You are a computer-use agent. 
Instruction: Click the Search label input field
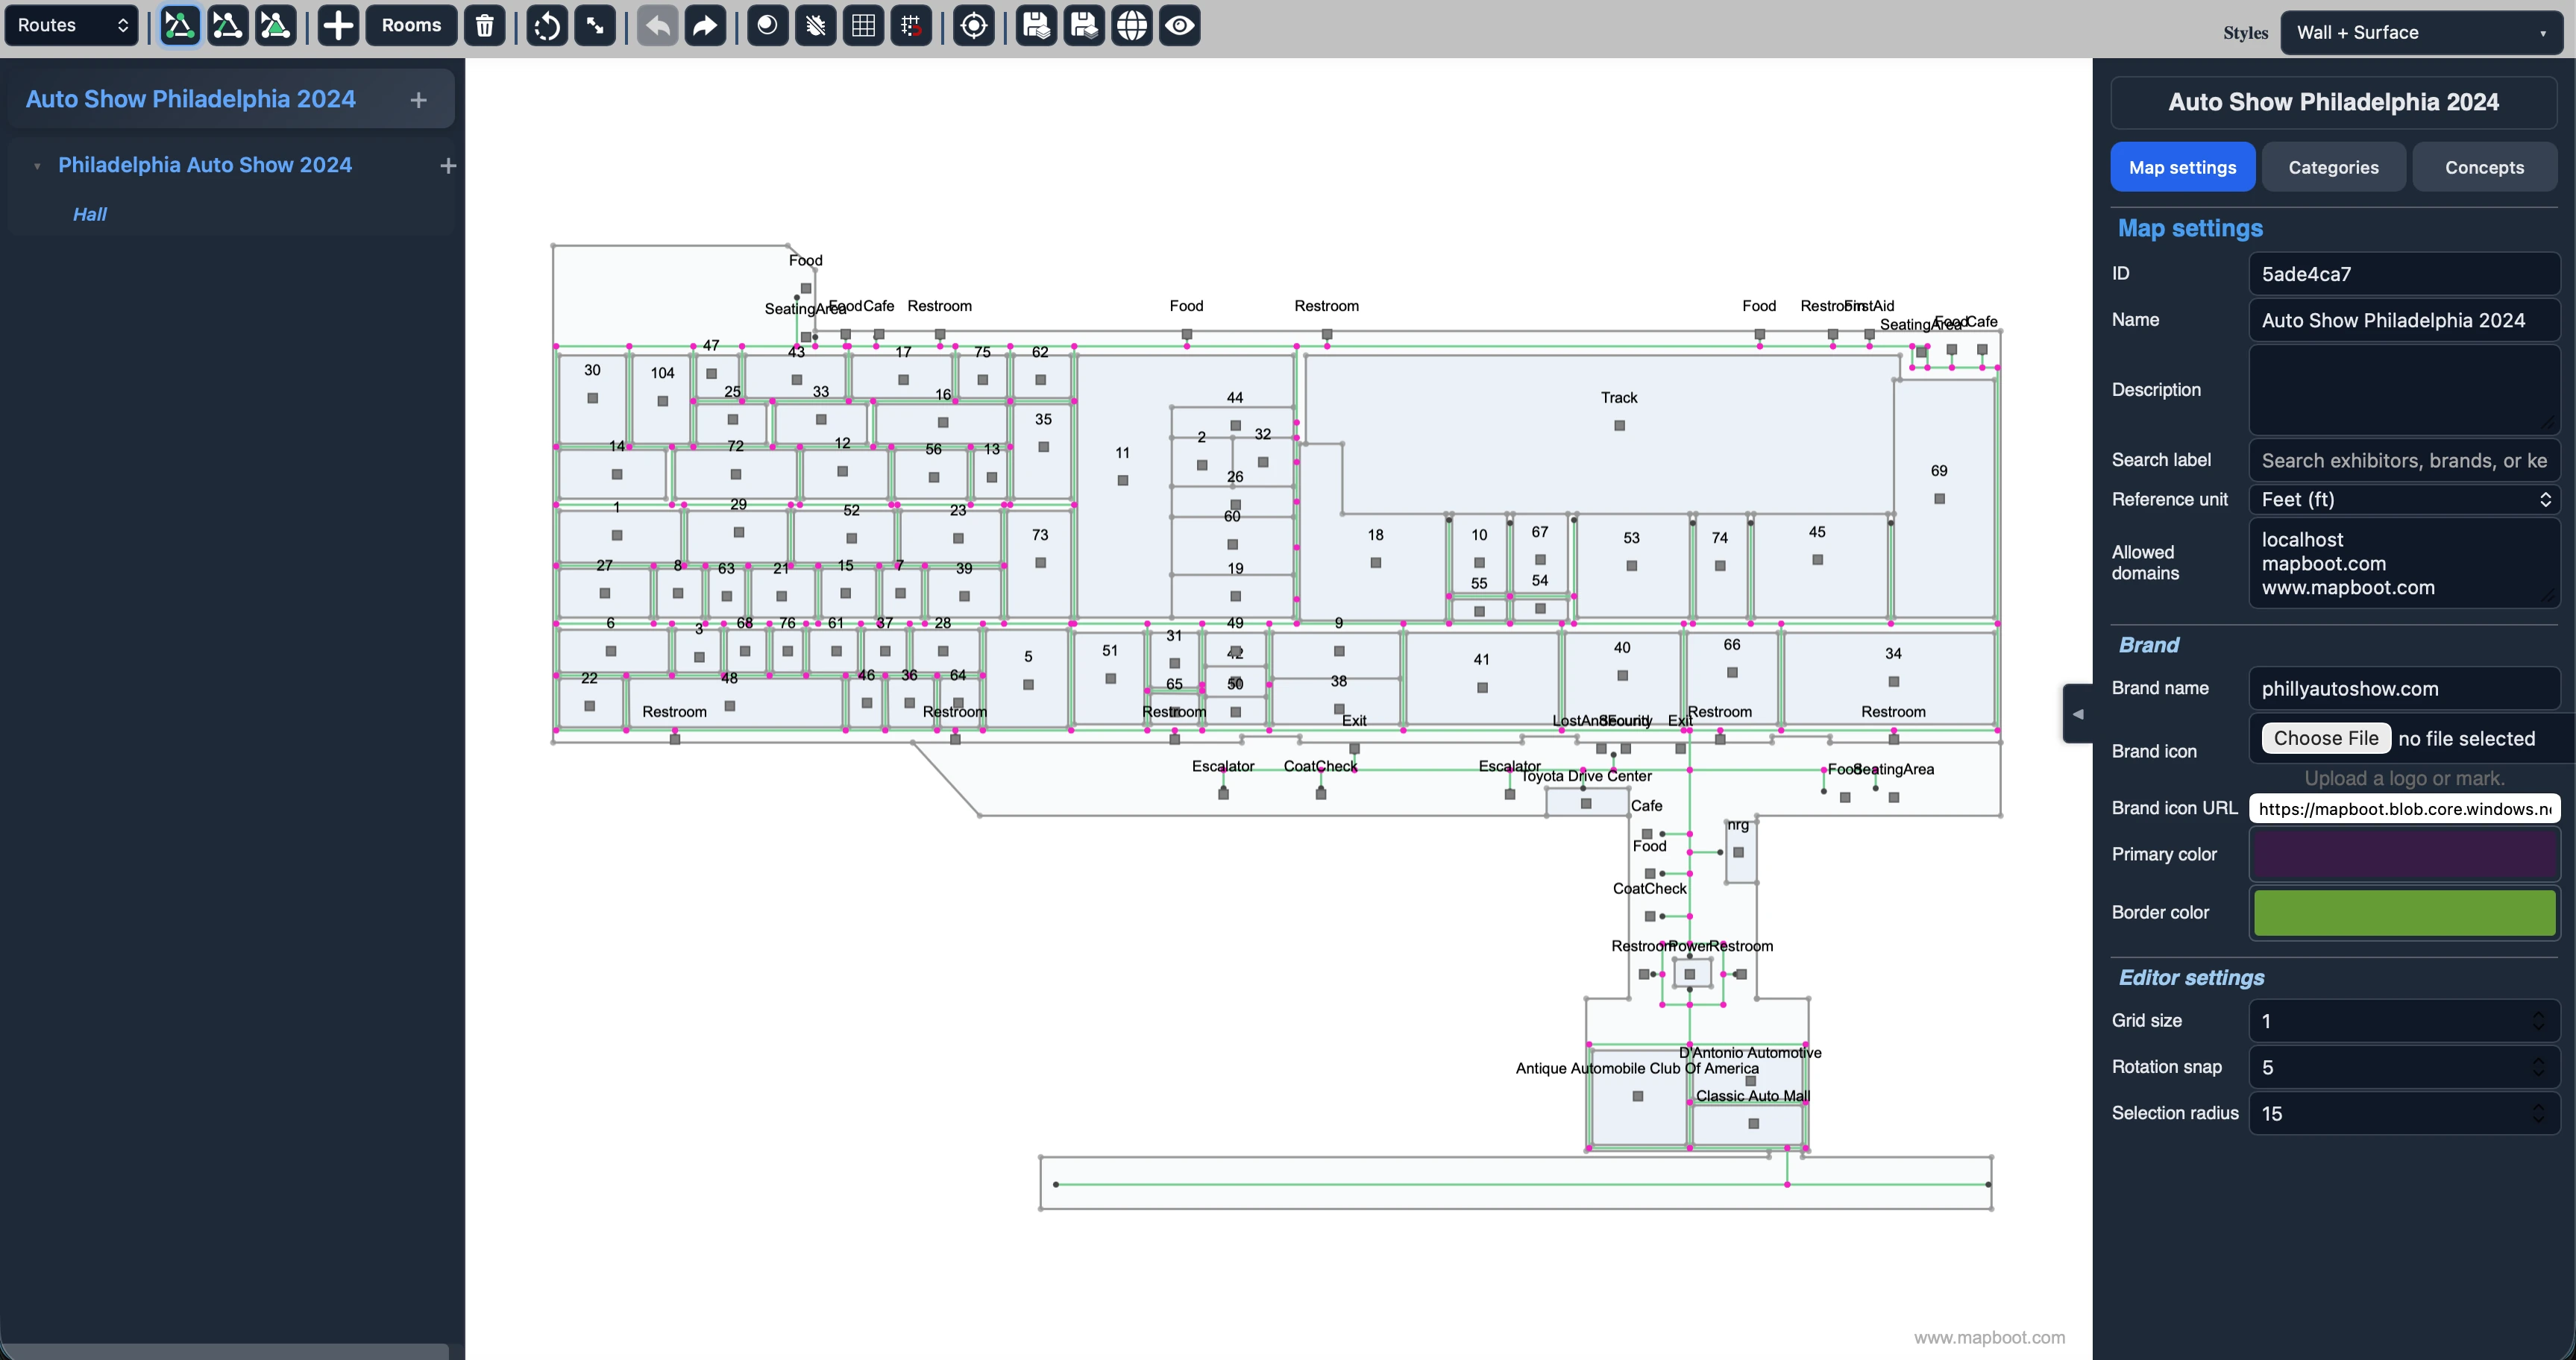[2404, 460]
